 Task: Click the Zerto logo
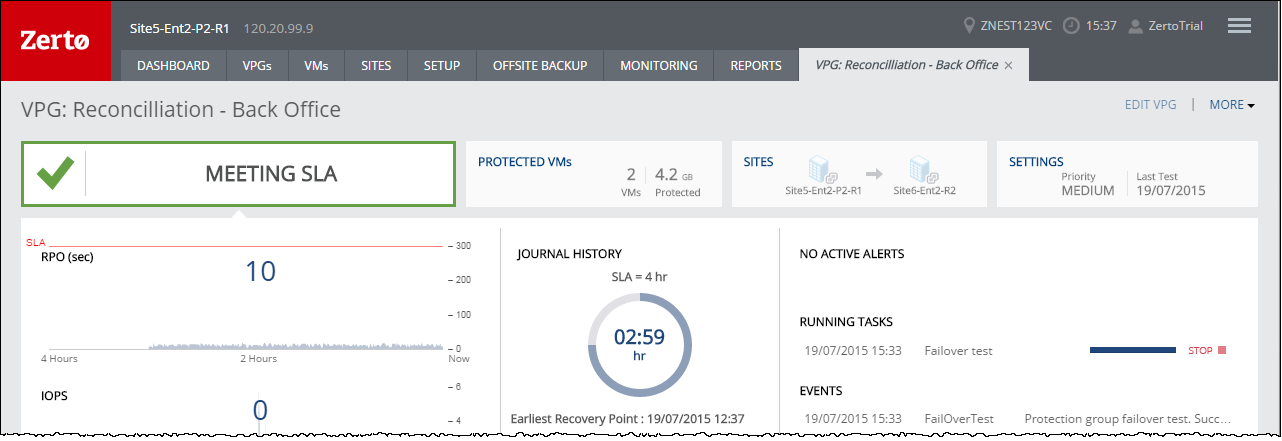pyautogui.click(x=56, y=41)
